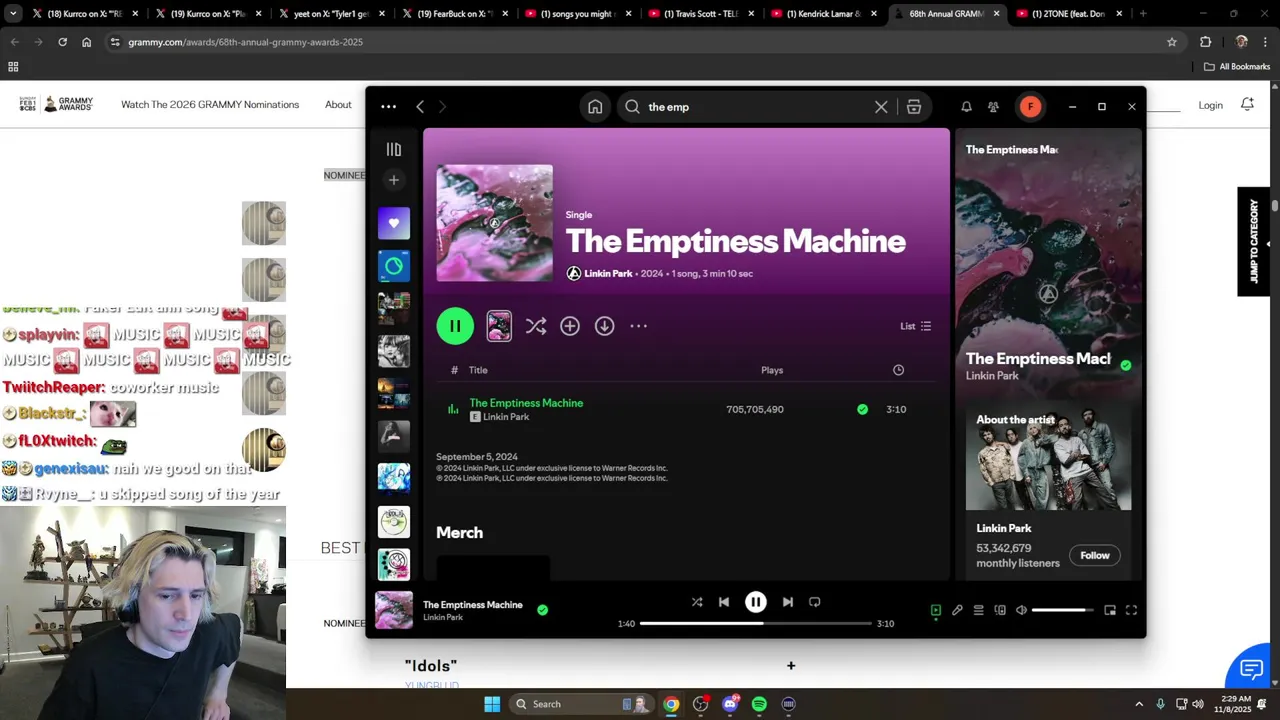Toggle Now Playing view panel
Image resolution: width=1280 pixels, height=720 pixels.
(x=936, y=610)
